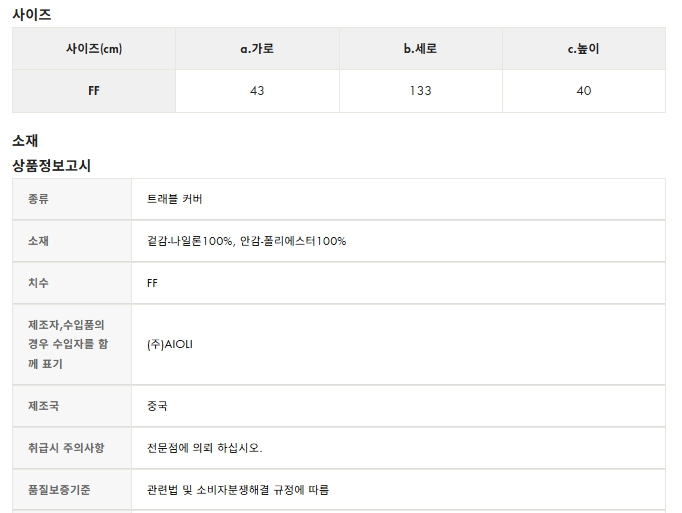
Task: Click the 종류 row label
Action: click(x=38, y=199)
